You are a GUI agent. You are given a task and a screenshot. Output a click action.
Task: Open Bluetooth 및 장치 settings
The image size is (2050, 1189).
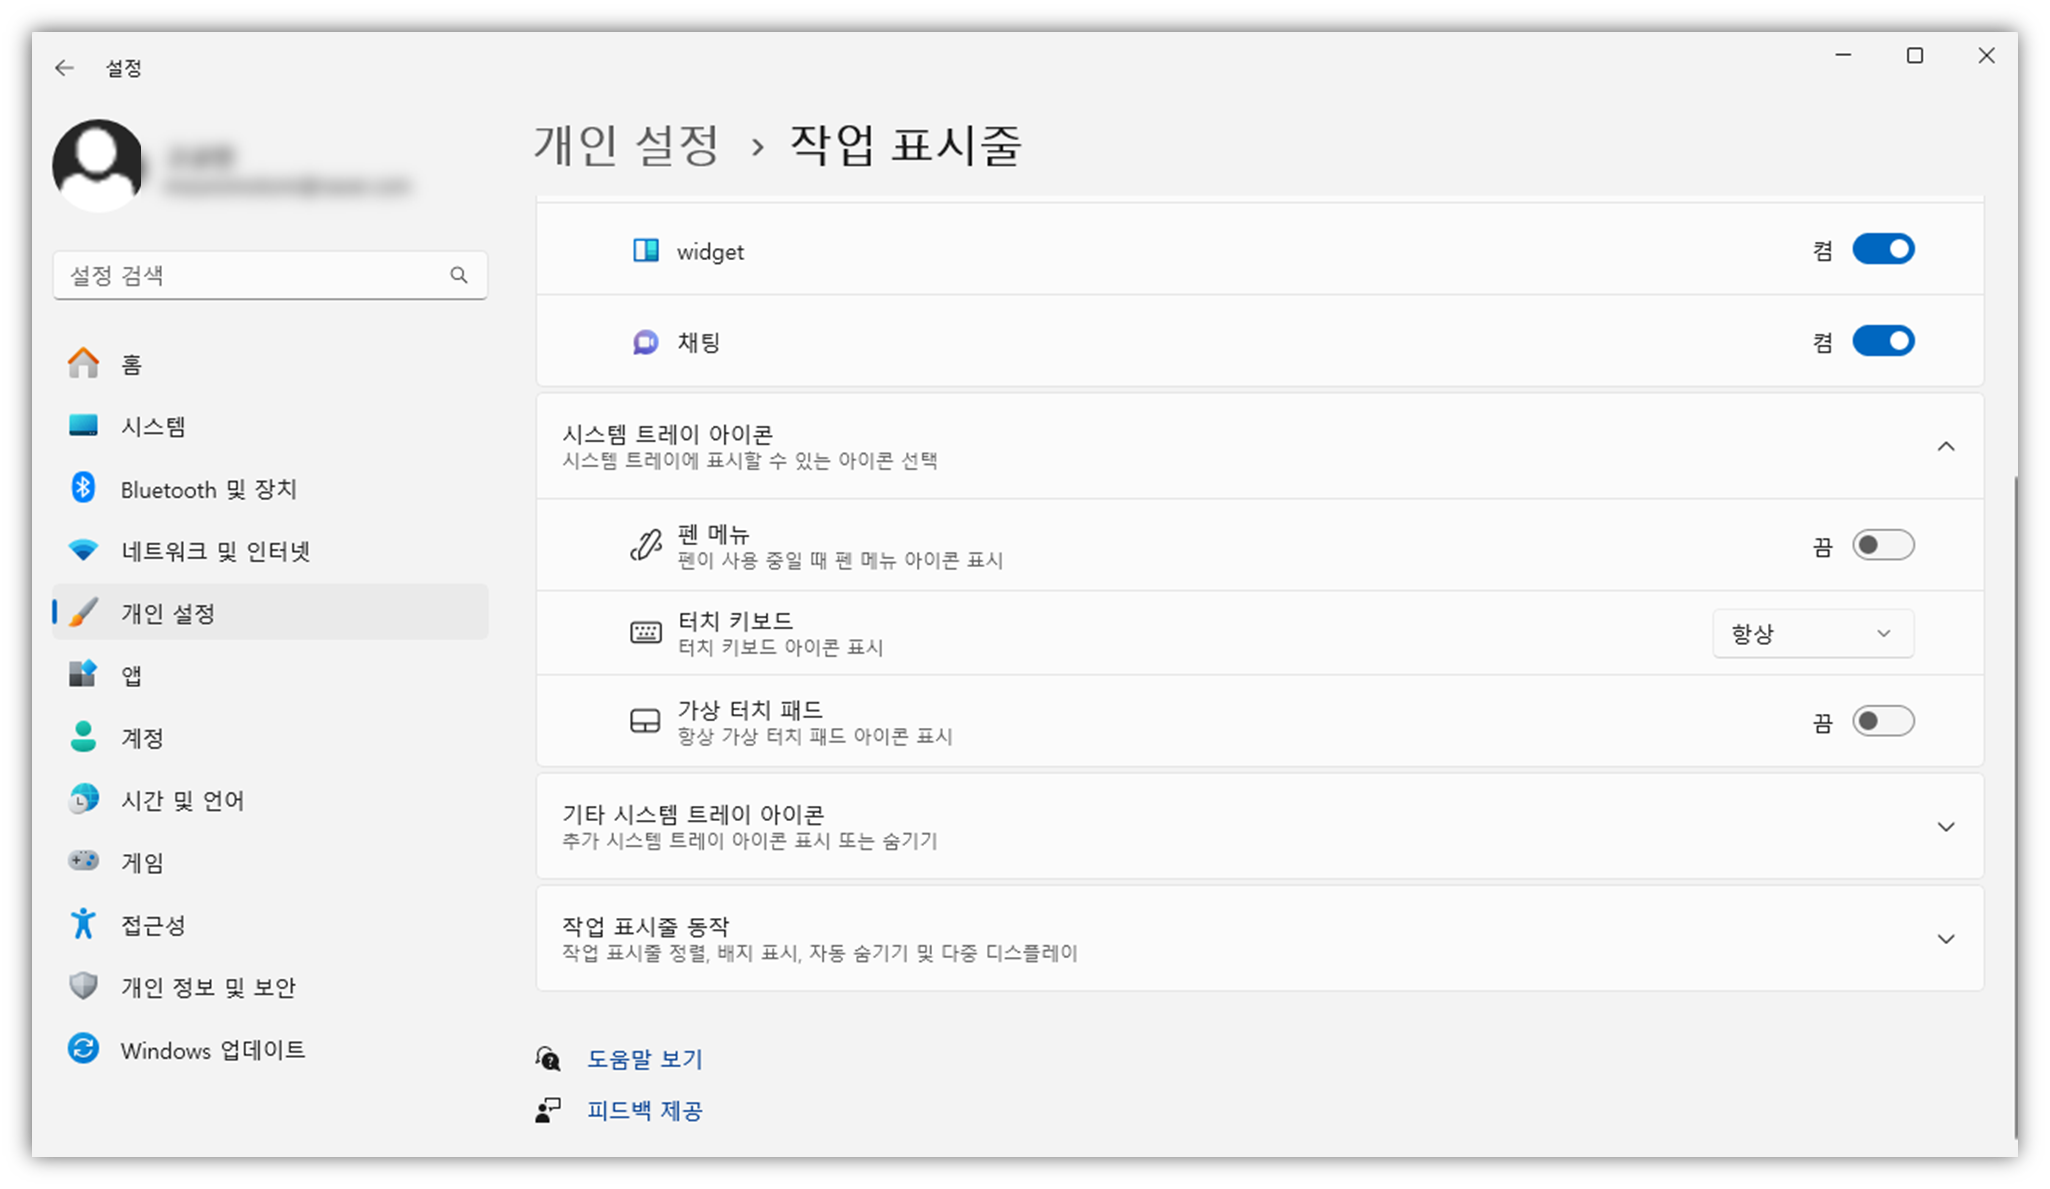[x=208, y=488]
